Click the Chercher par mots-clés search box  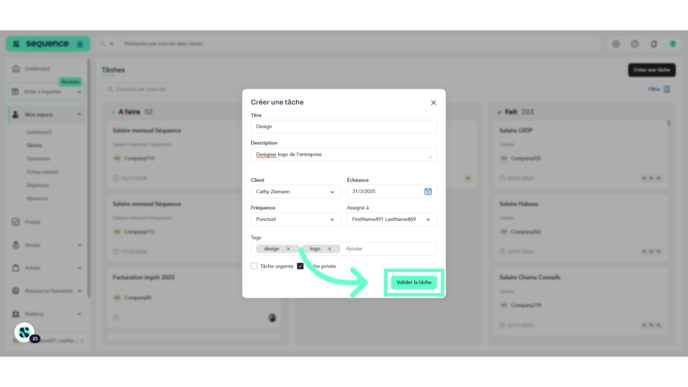pyautogui.click(x=174, y=89)
